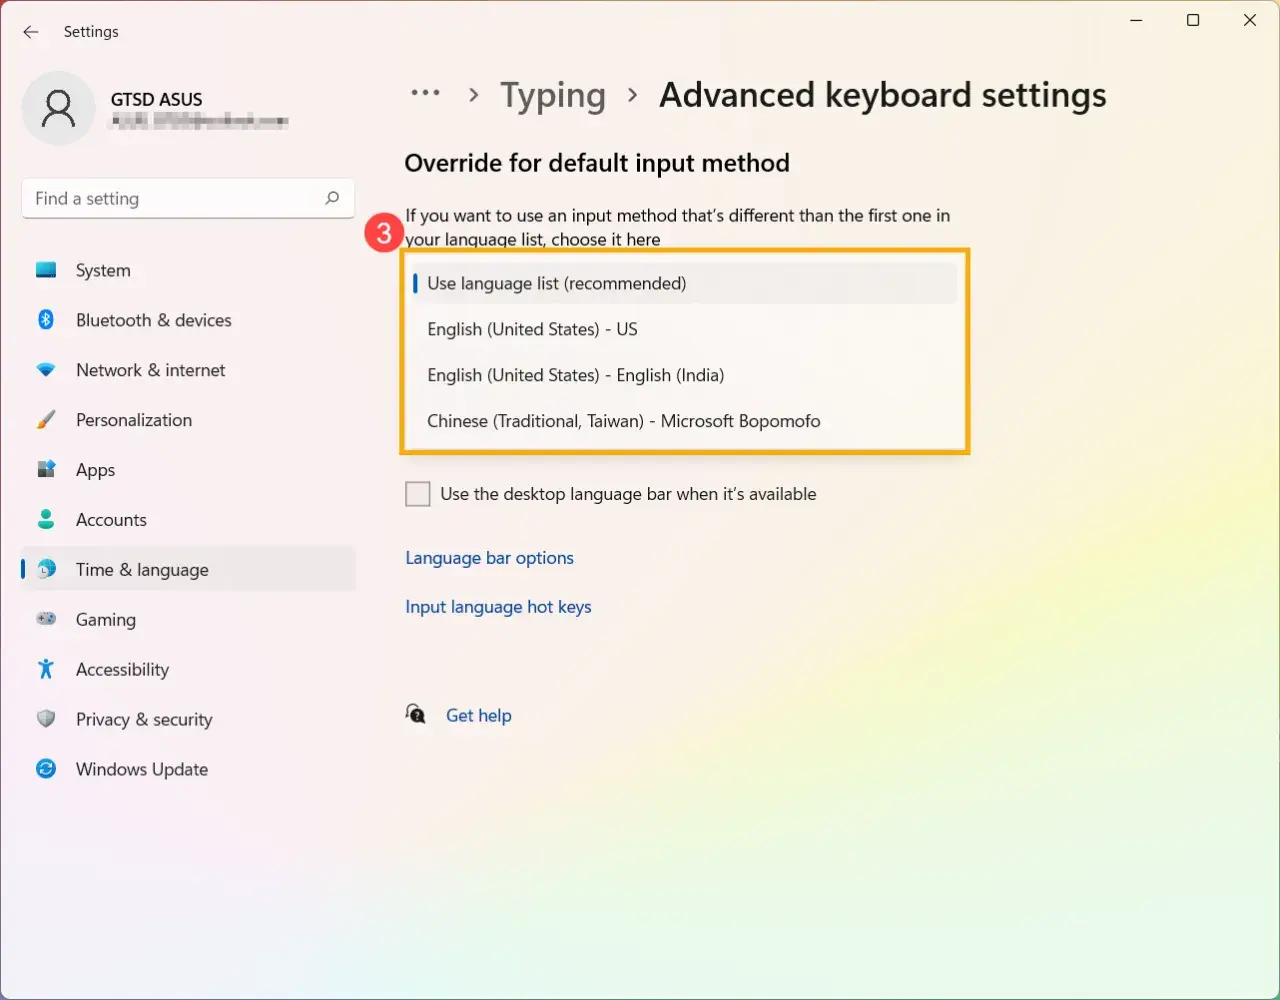1280x1000 pixels.
Task: Open the Accessibility label in sidebar
Action: click(122, 669)
